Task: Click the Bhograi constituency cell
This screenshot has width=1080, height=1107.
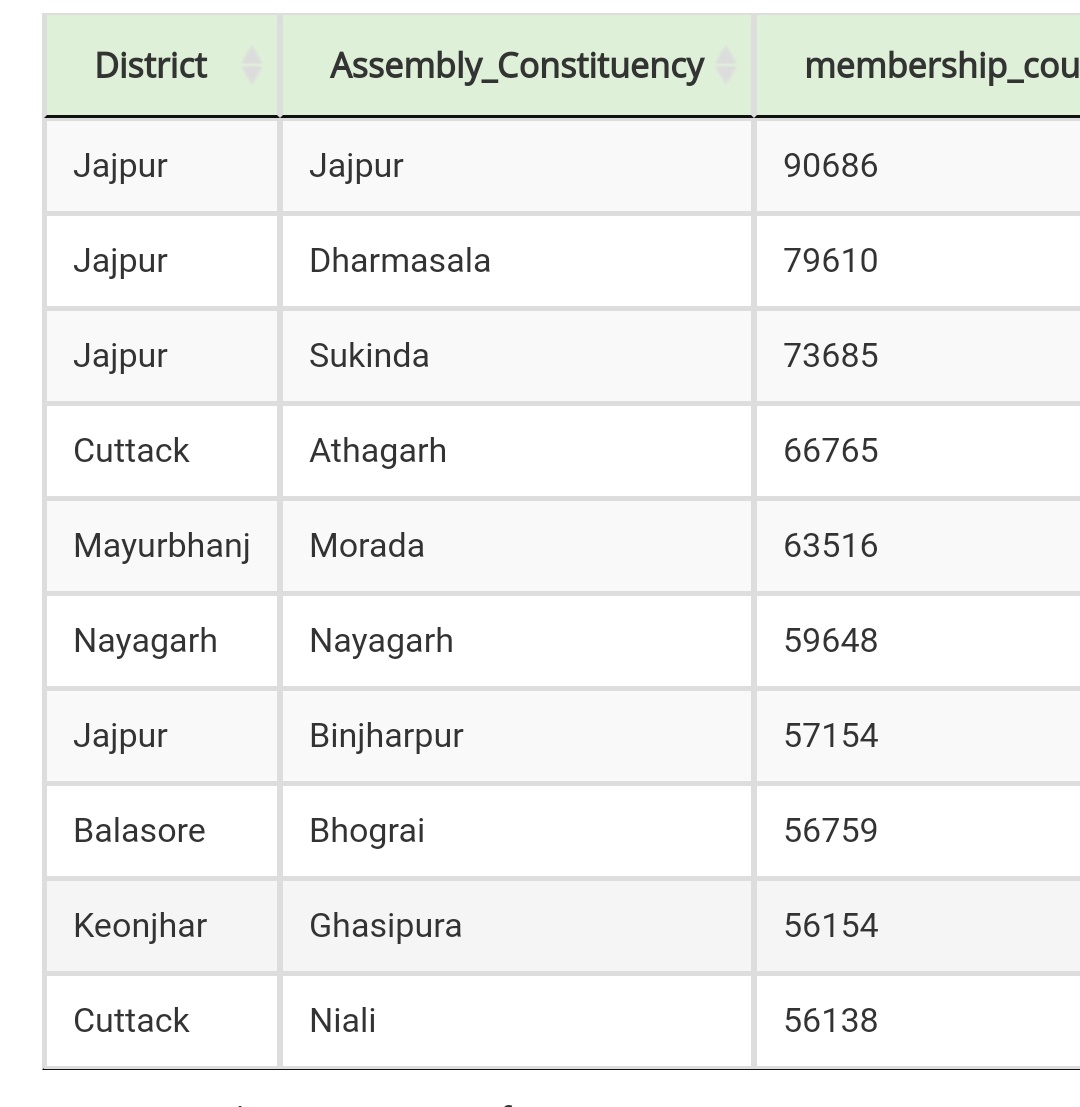Action: click(x=367, y=831)
